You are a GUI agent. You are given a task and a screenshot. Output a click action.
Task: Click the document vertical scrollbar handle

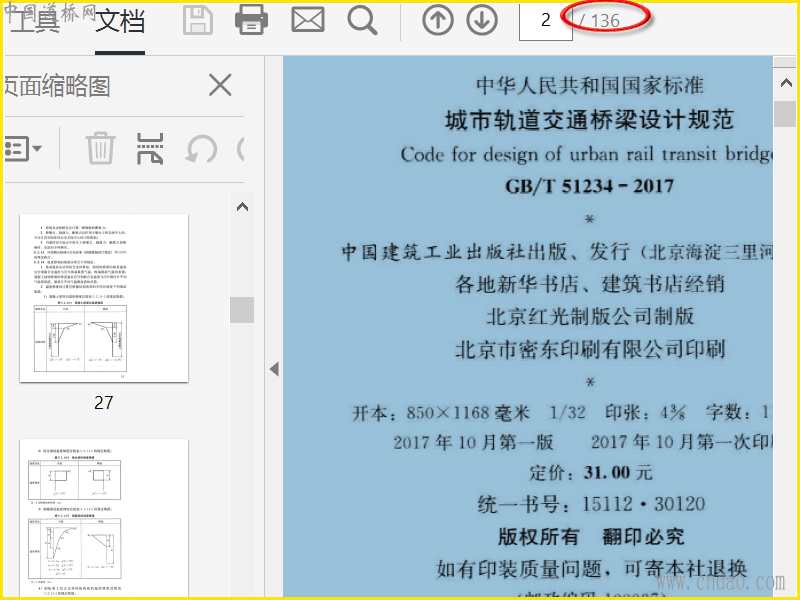785,114
